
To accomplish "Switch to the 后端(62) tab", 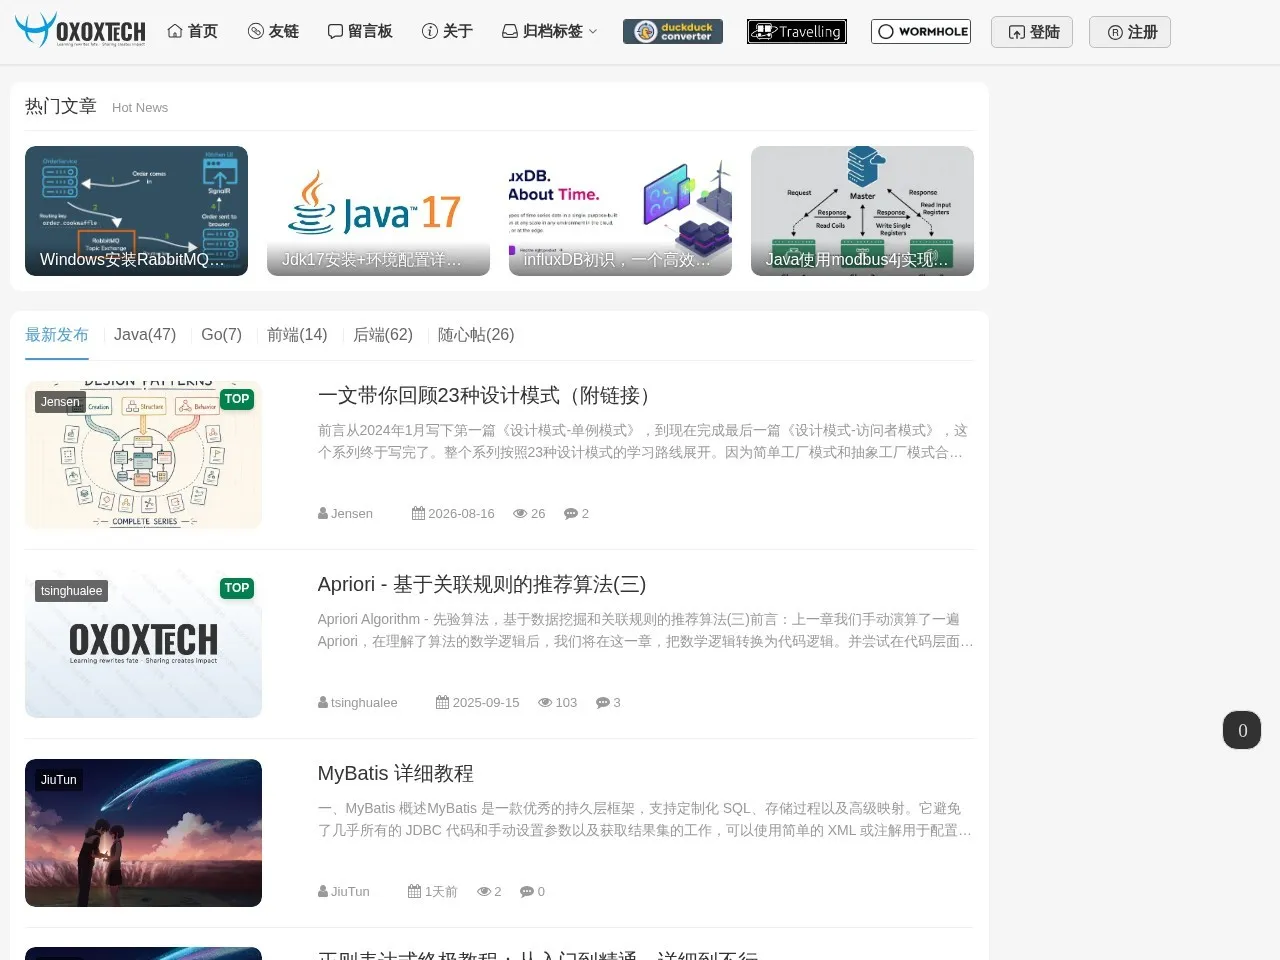I will (383, 335).
